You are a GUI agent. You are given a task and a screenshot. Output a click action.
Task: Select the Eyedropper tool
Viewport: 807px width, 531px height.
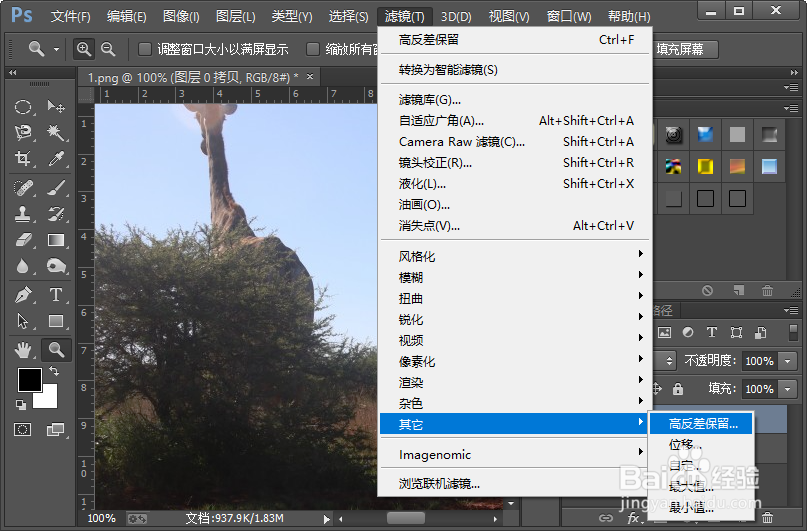tap(56, 158)
